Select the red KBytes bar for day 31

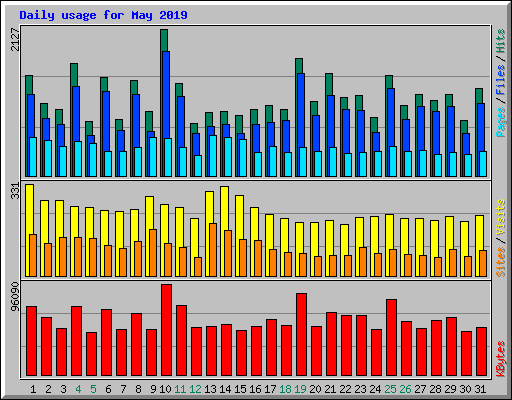(x=481, y=352)
